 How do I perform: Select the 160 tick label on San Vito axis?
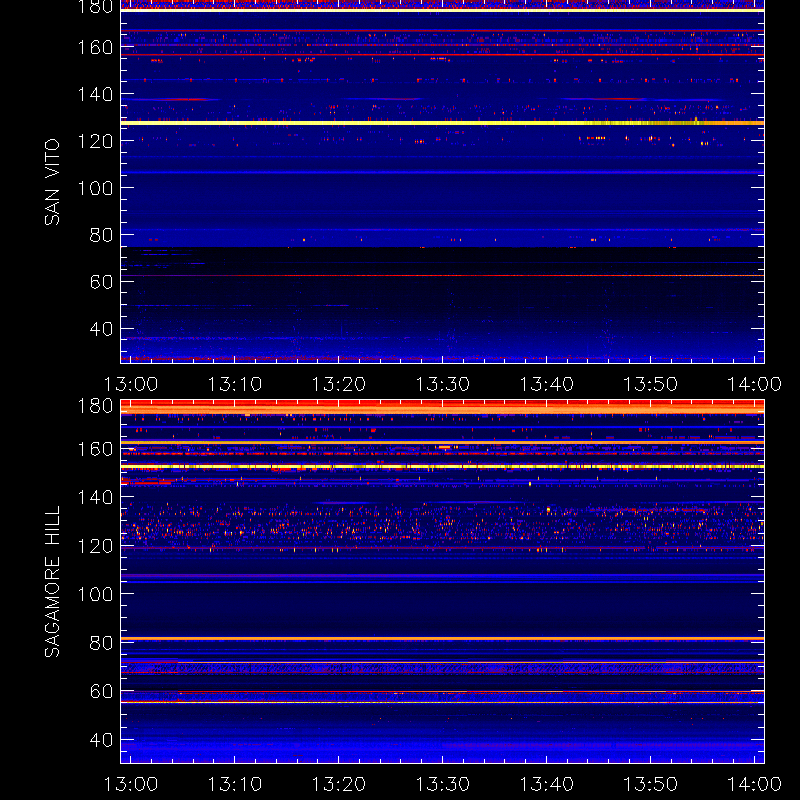pos(95,47)
